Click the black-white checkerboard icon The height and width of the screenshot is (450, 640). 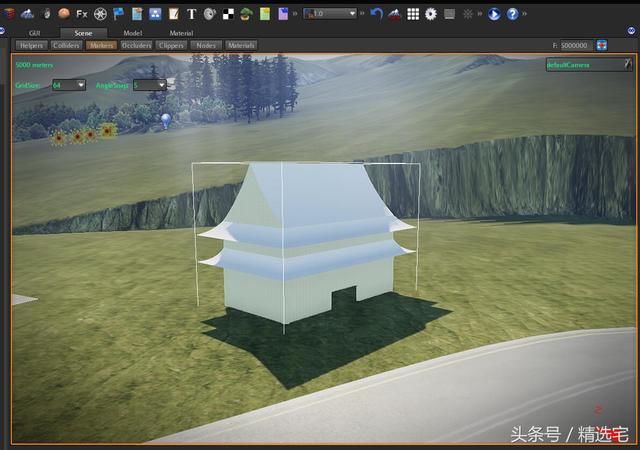[x=228, y=14]
